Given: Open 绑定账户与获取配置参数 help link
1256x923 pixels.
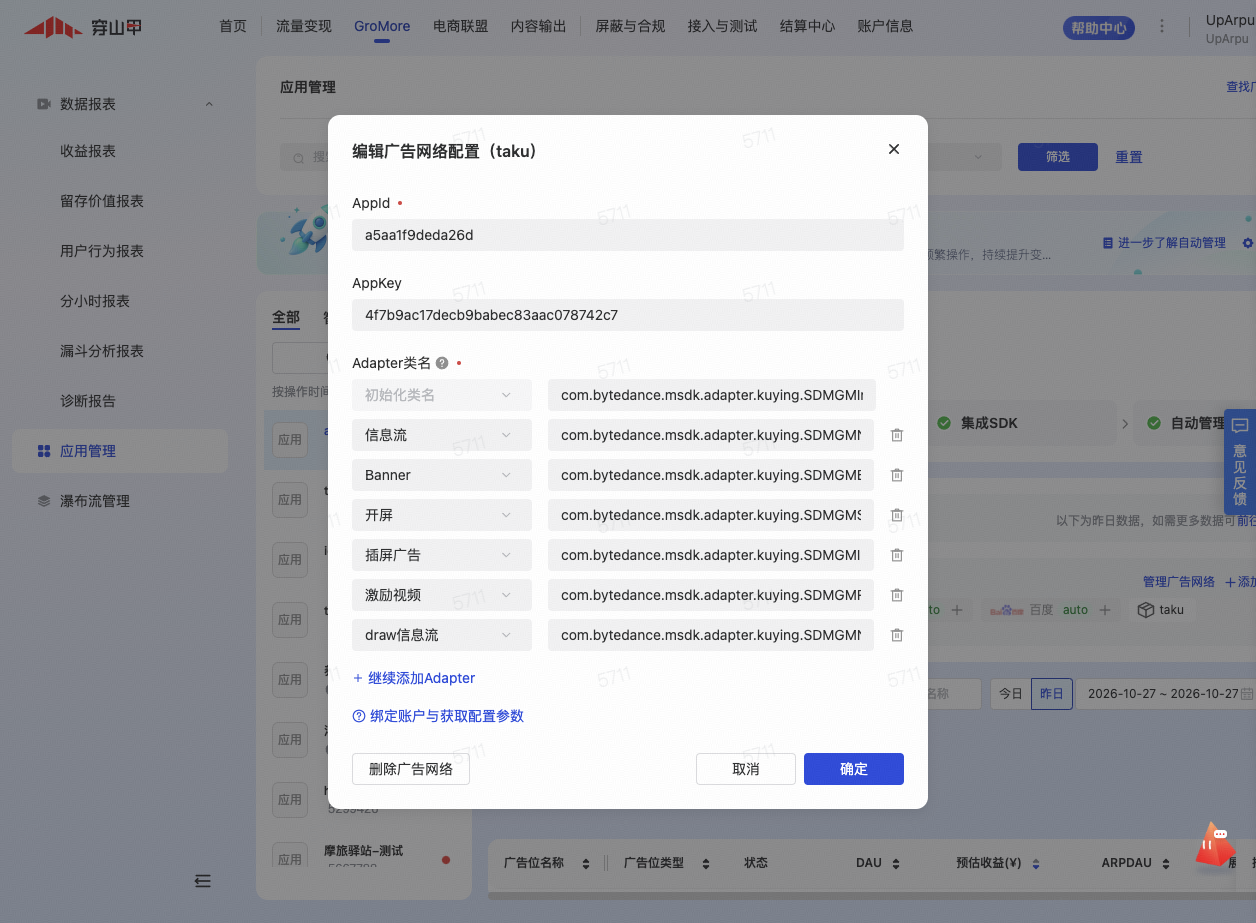Looking at the screenshot, I should pyautogui.click(x=438, y=716).
